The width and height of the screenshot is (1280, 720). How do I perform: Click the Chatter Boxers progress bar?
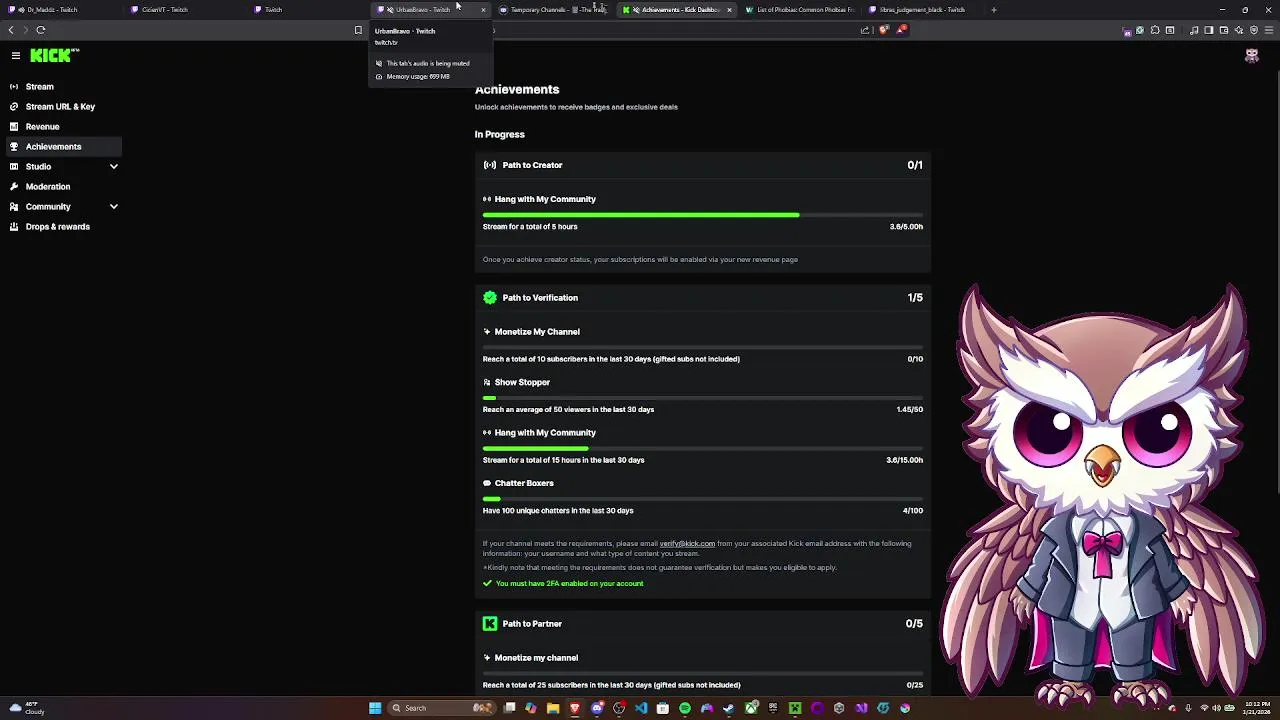(702, 499)
